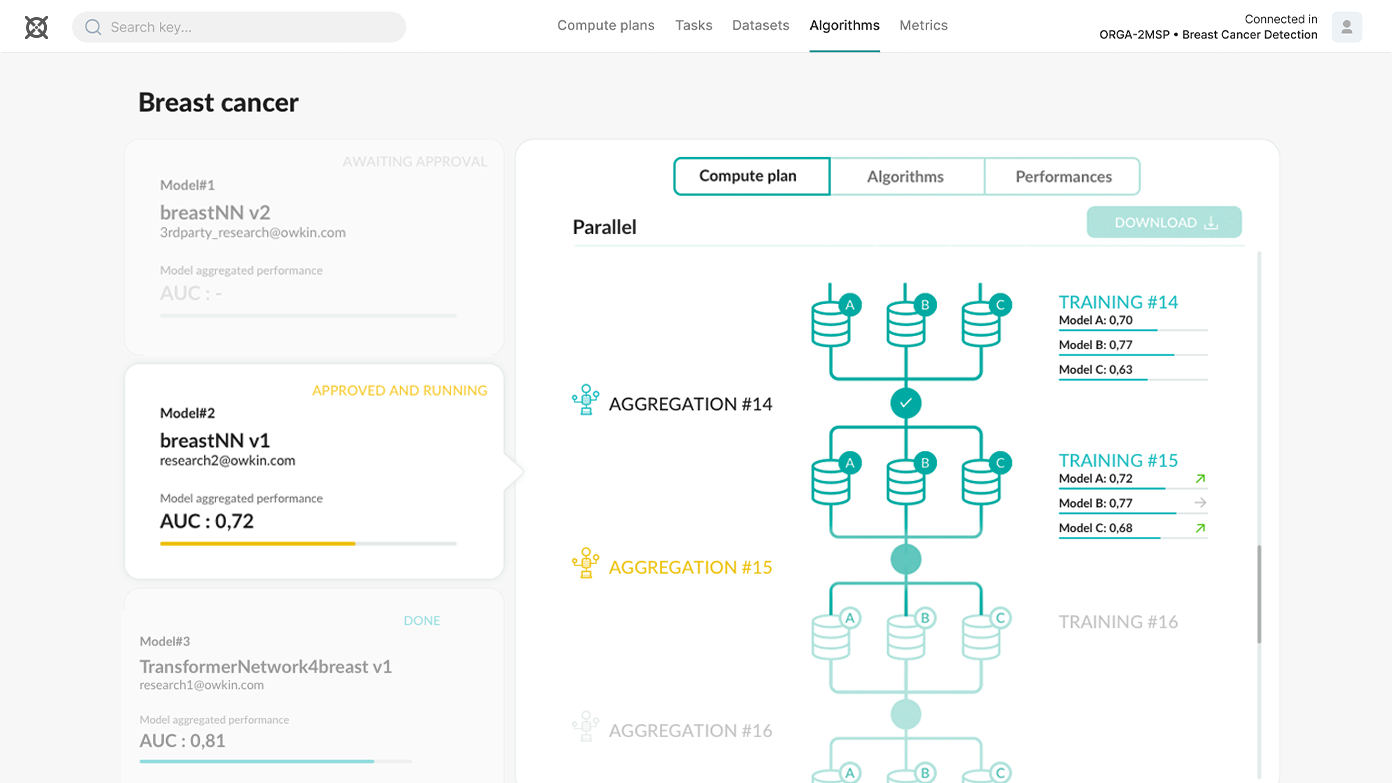
Task: Click the Aggregation #16 circle node
Action: pyautogui.click(x=906, y=715)
